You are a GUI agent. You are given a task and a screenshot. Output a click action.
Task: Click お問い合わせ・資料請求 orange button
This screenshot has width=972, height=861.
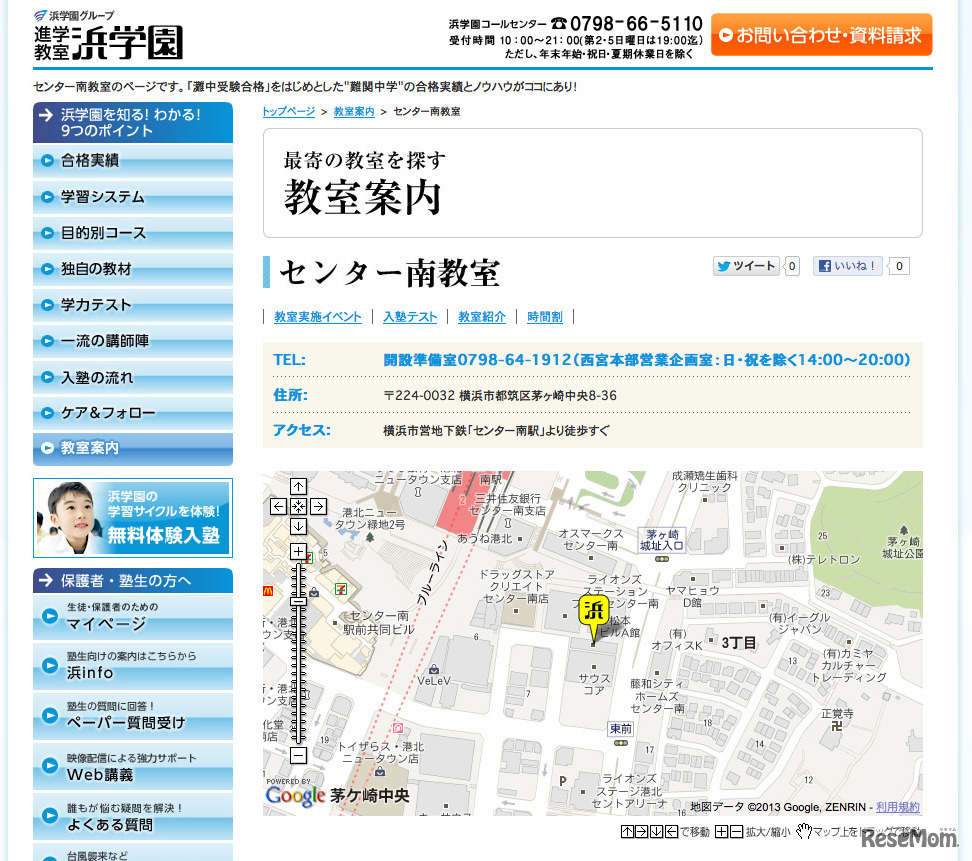click(x=821, y=35)
